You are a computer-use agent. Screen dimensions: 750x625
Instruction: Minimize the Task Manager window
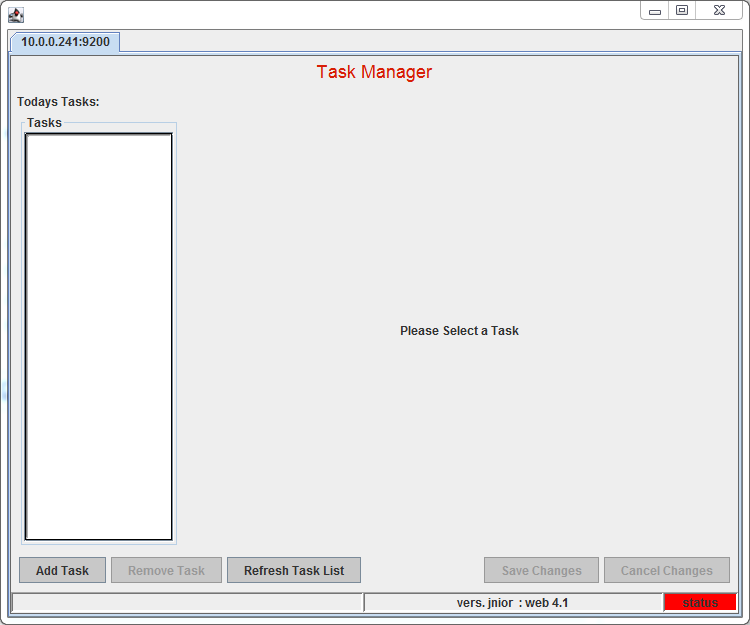pyautogui.click(x=655, y=11)
